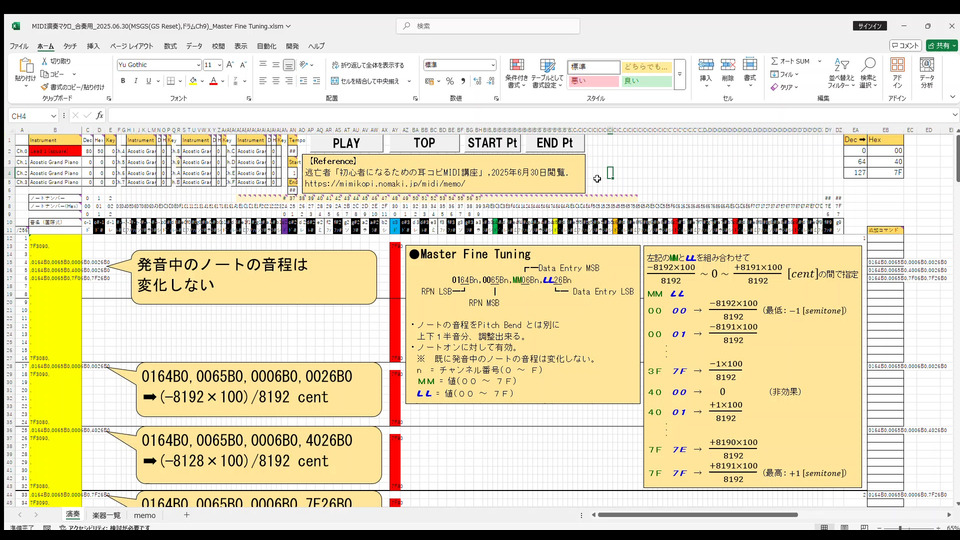
Task: Toggle underline formatting
Action: click(x=147, y=81)
